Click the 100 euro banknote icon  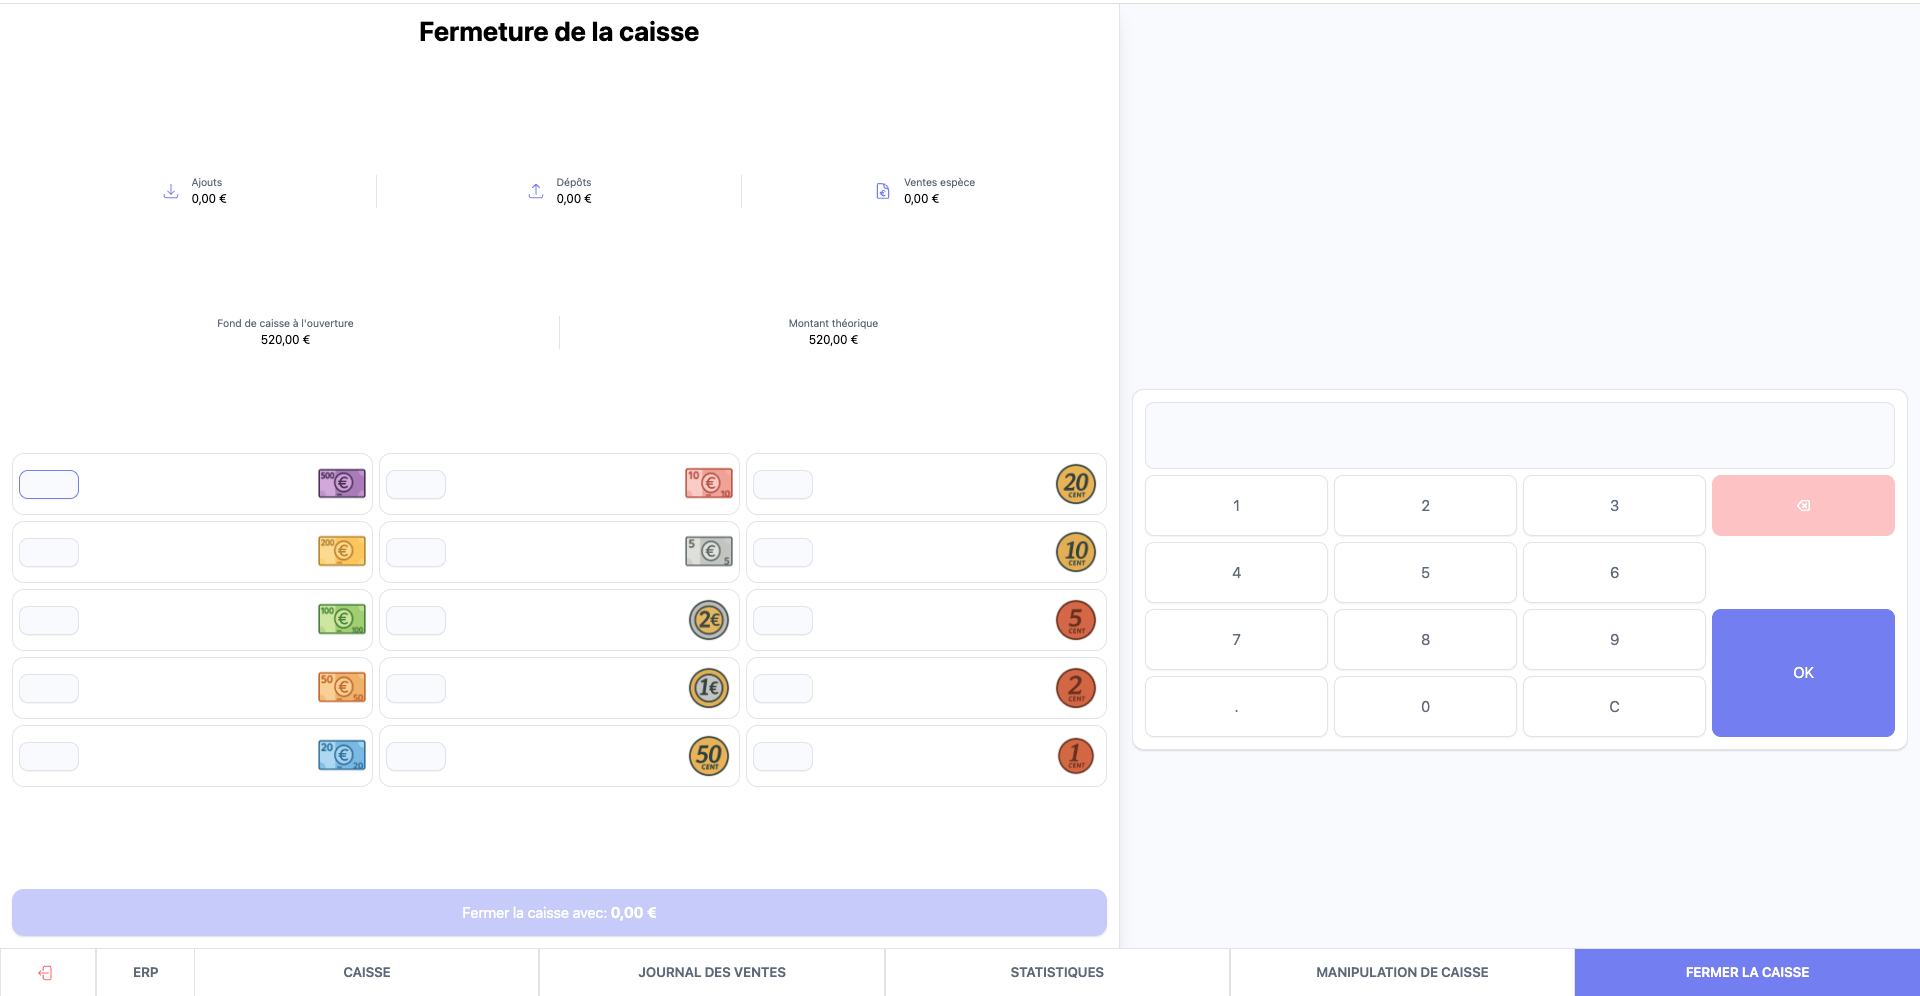pos(341,620)
